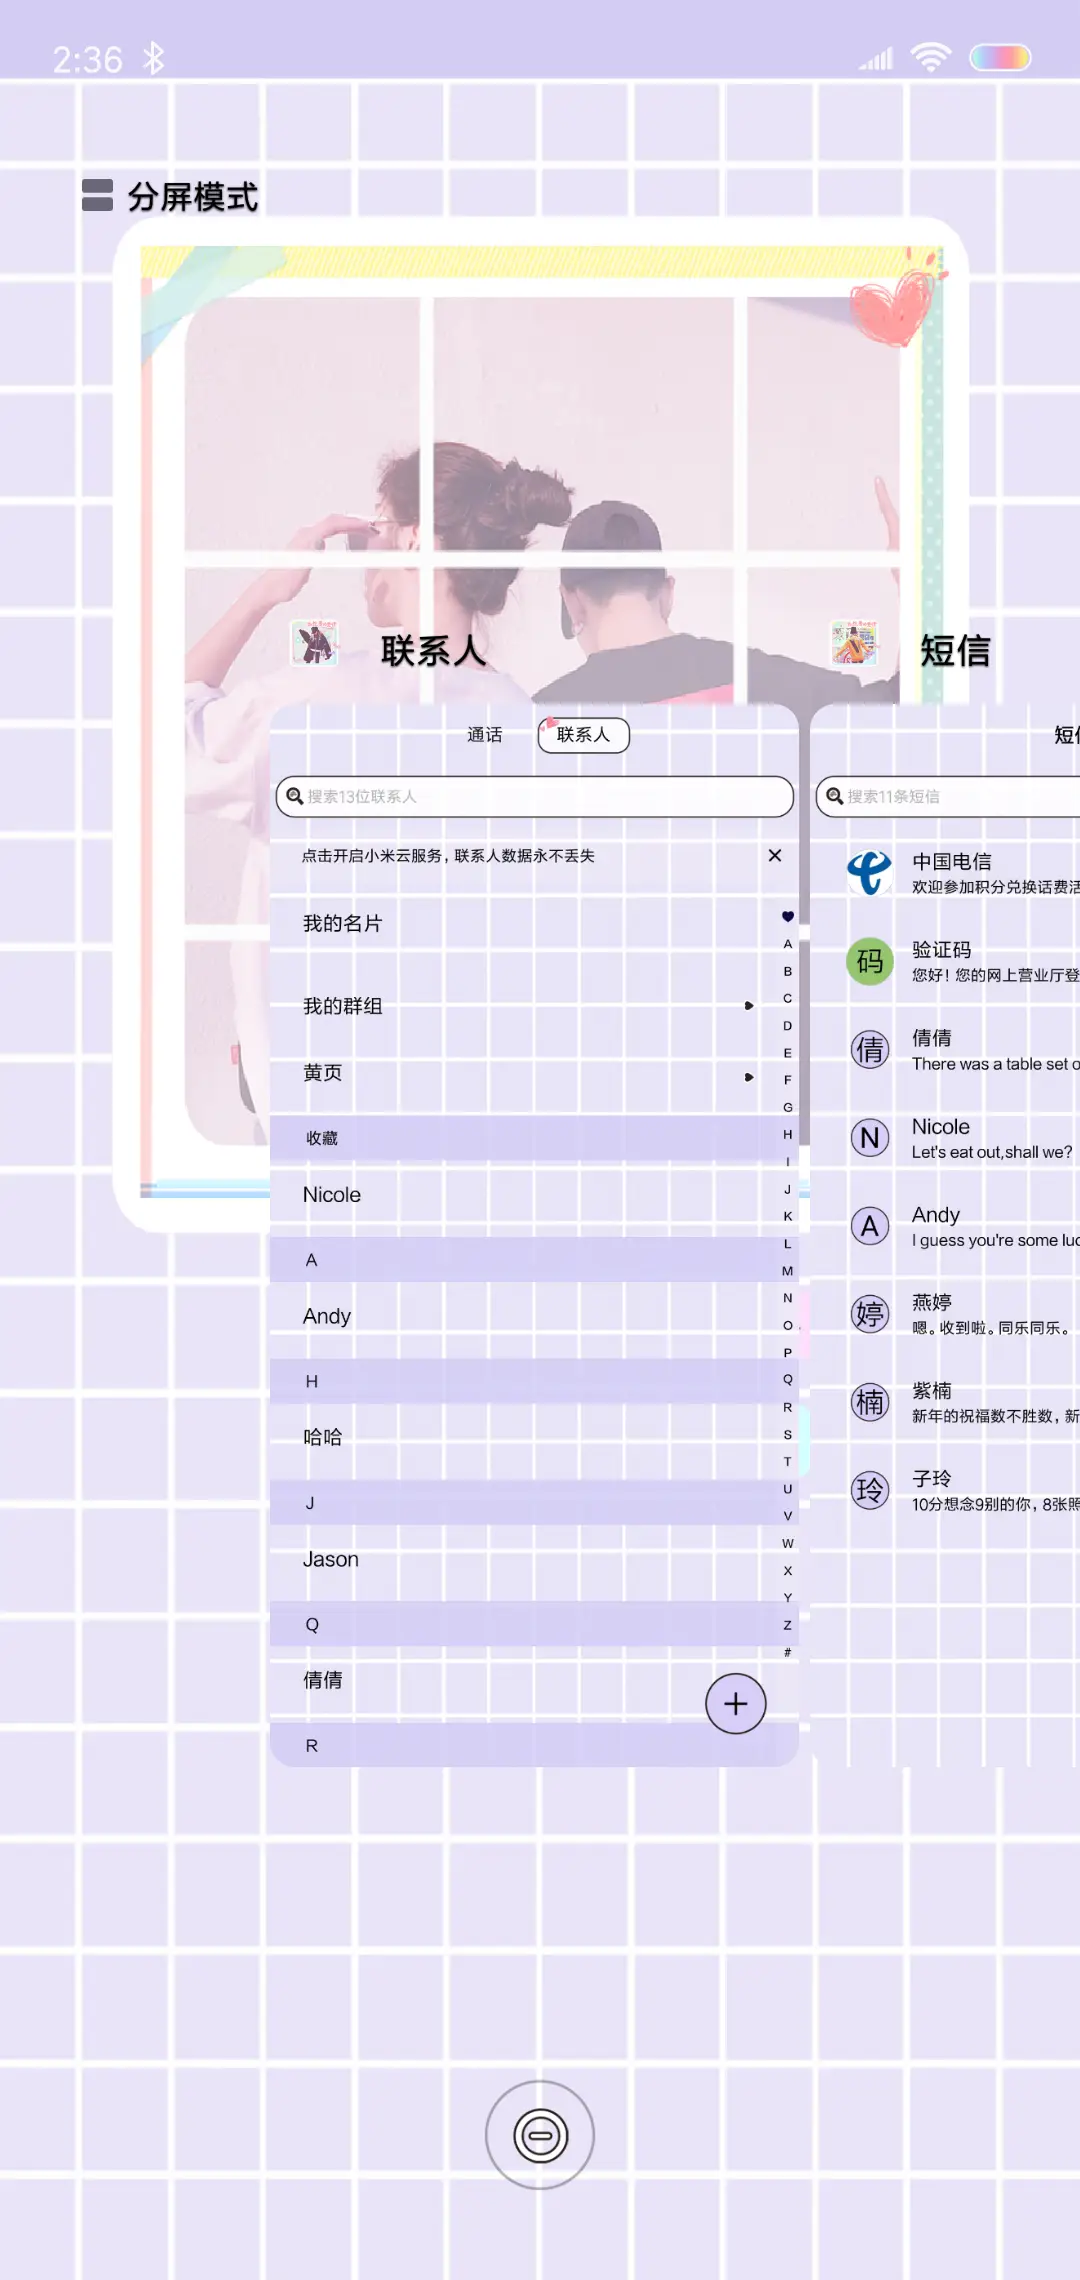Tap the Wi-Fi status icon
This screenshot has width=1080, height=2280.
(930, 58)
